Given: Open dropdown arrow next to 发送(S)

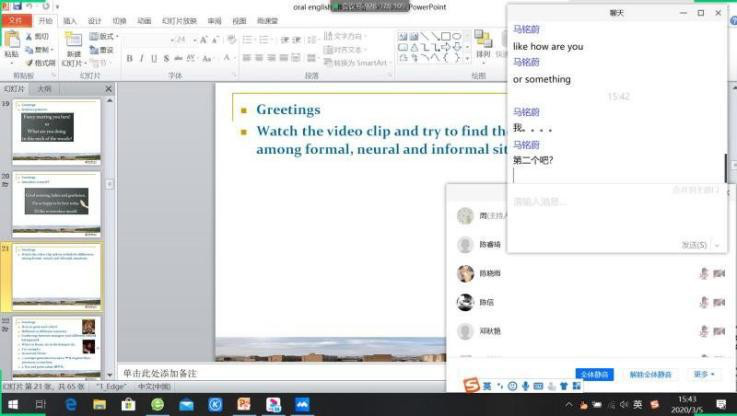Looking at the screenshot, I should (x=716, y=245).
